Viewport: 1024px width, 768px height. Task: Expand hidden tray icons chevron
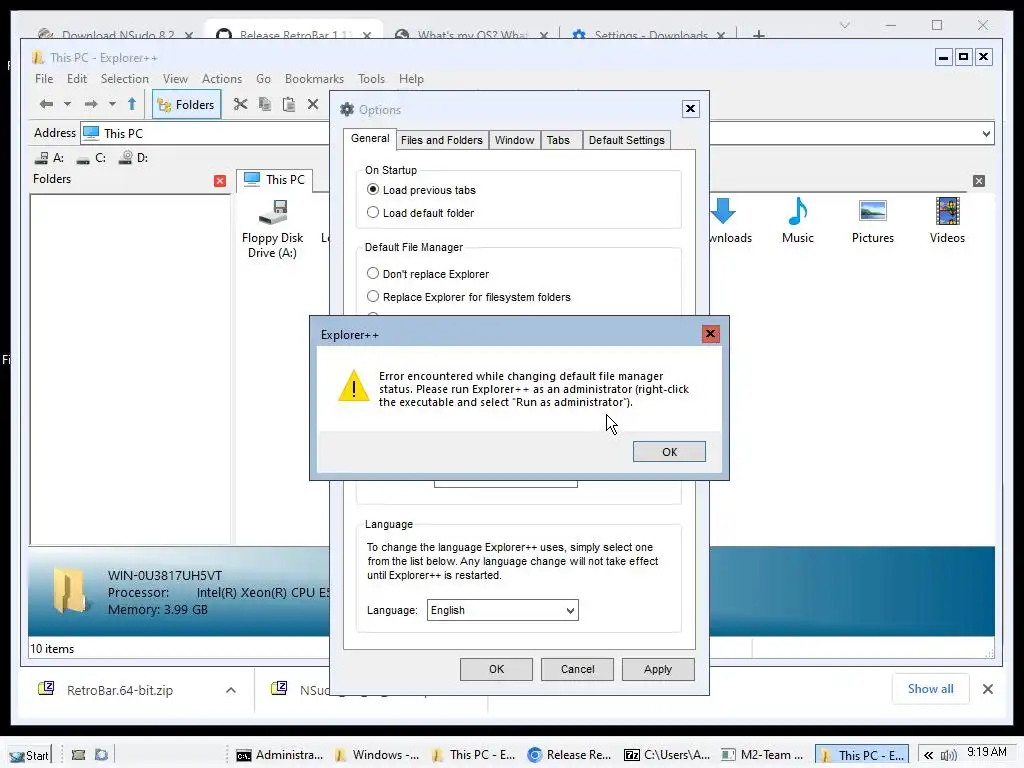[928, 755]
